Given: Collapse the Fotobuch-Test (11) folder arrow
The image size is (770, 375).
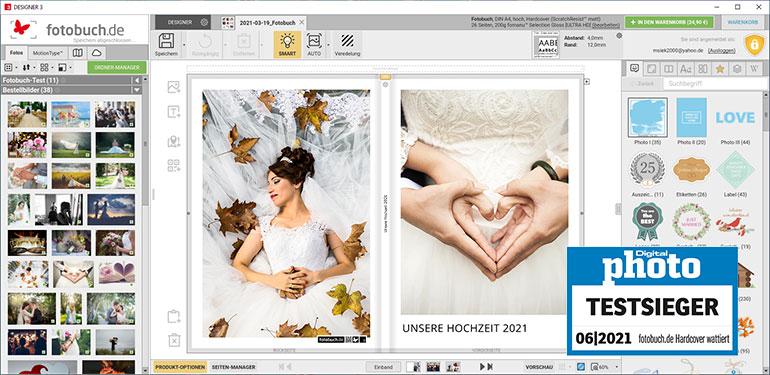Looking at the screenshot, I should (136, 80).
